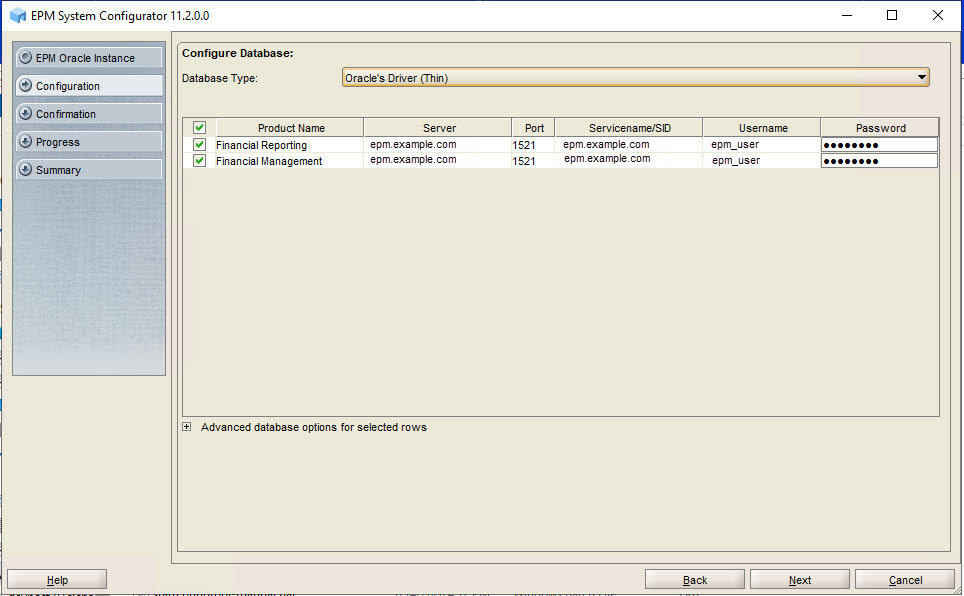The height and width of the screenshot is (596, 964).
Task: Click port 1521 in Financial Reporting row
Action: pos(533,145)
